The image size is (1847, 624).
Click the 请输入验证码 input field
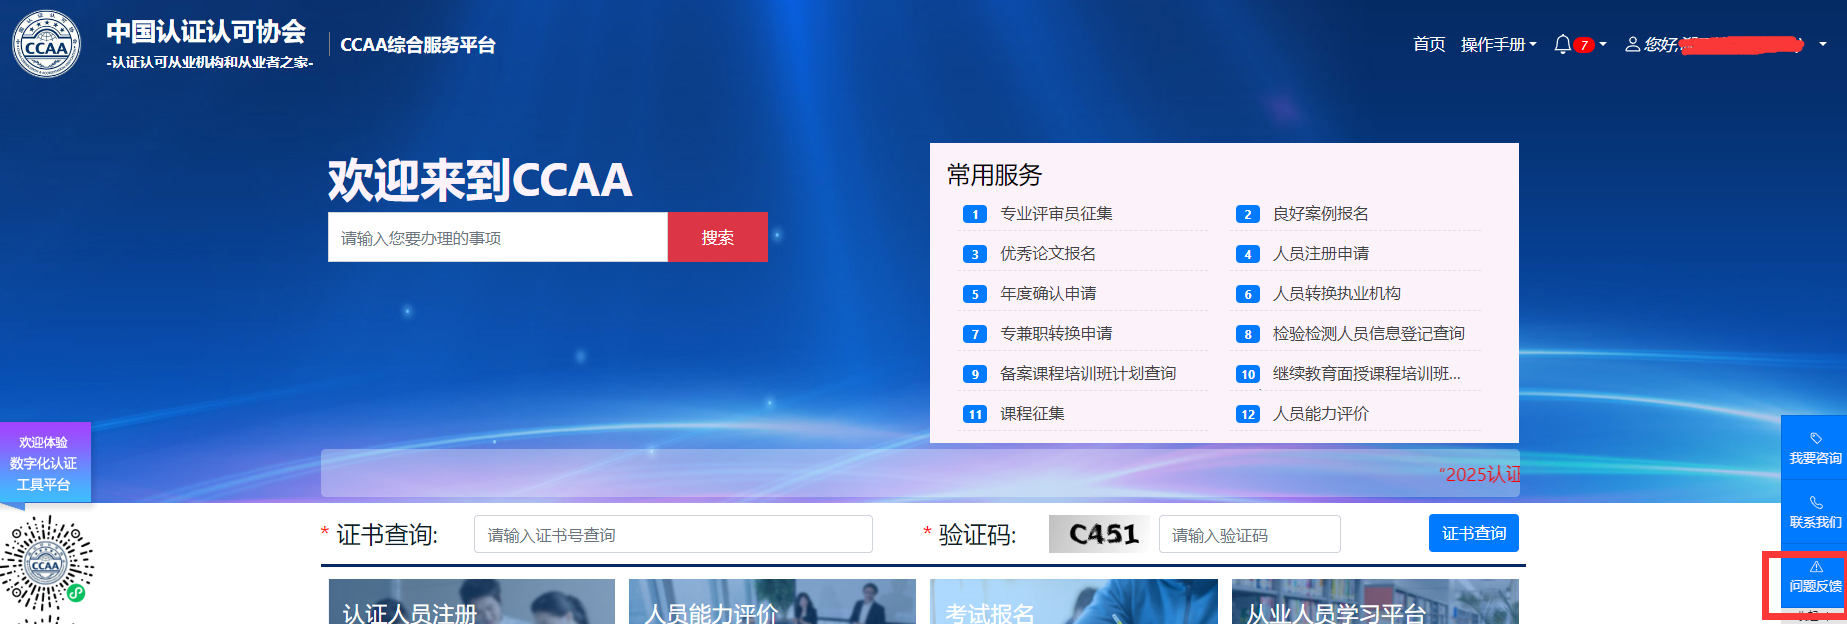coord(1249,534)
